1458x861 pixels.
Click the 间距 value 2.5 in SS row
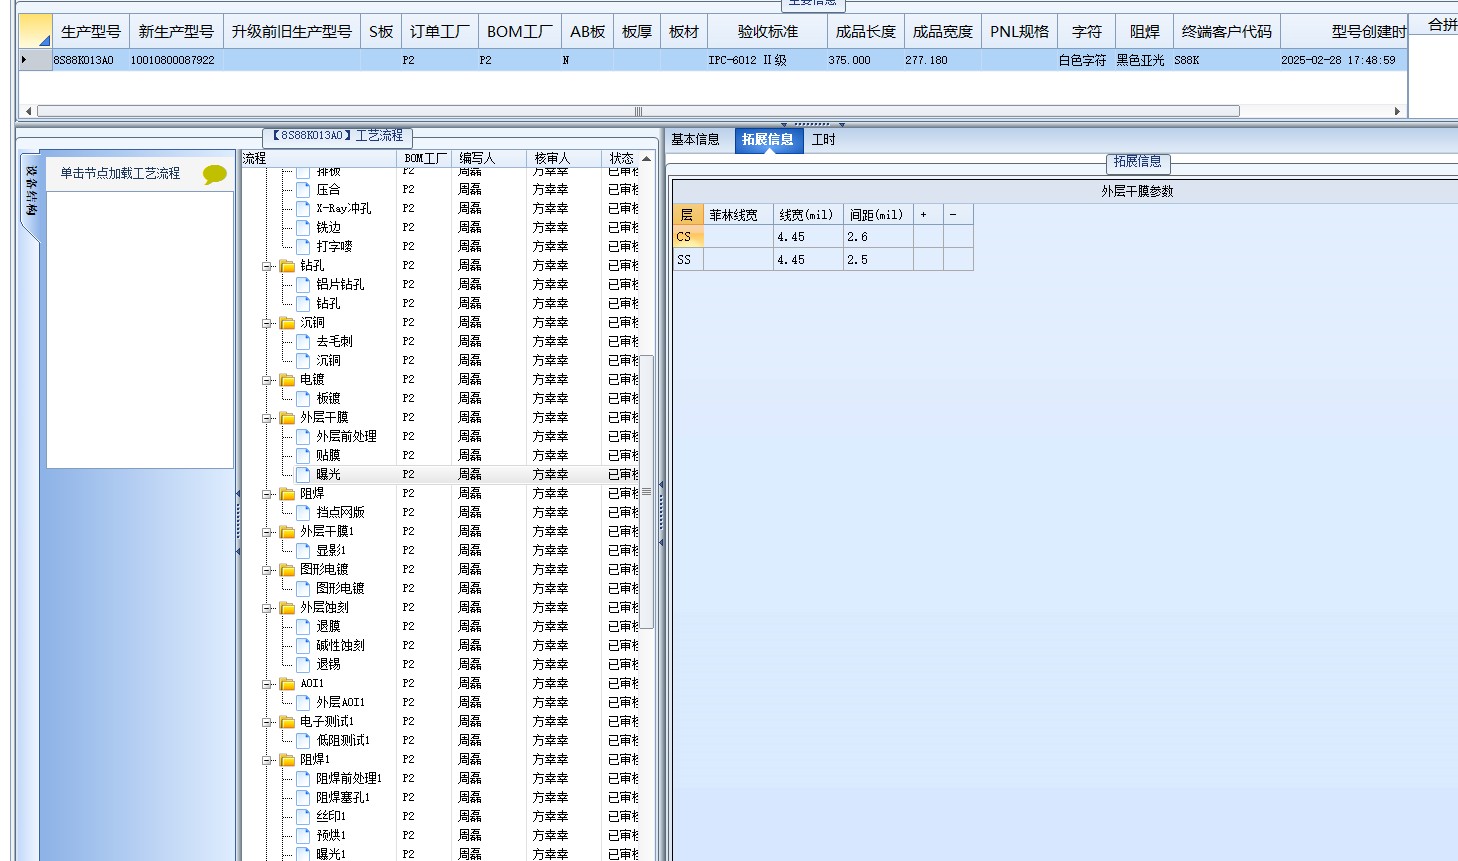coord(878,259)
